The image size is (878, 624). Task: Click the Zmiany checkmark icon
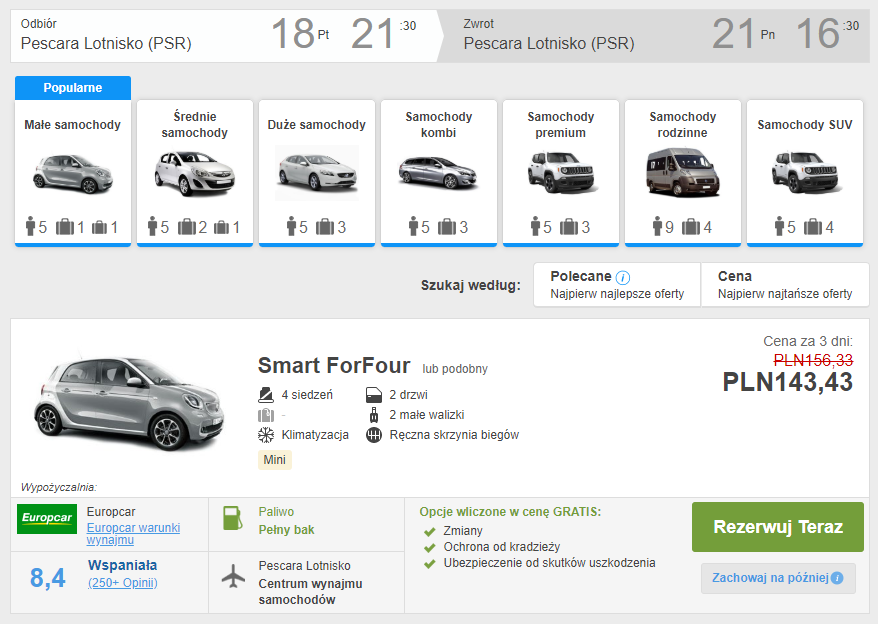click(429, 532)
